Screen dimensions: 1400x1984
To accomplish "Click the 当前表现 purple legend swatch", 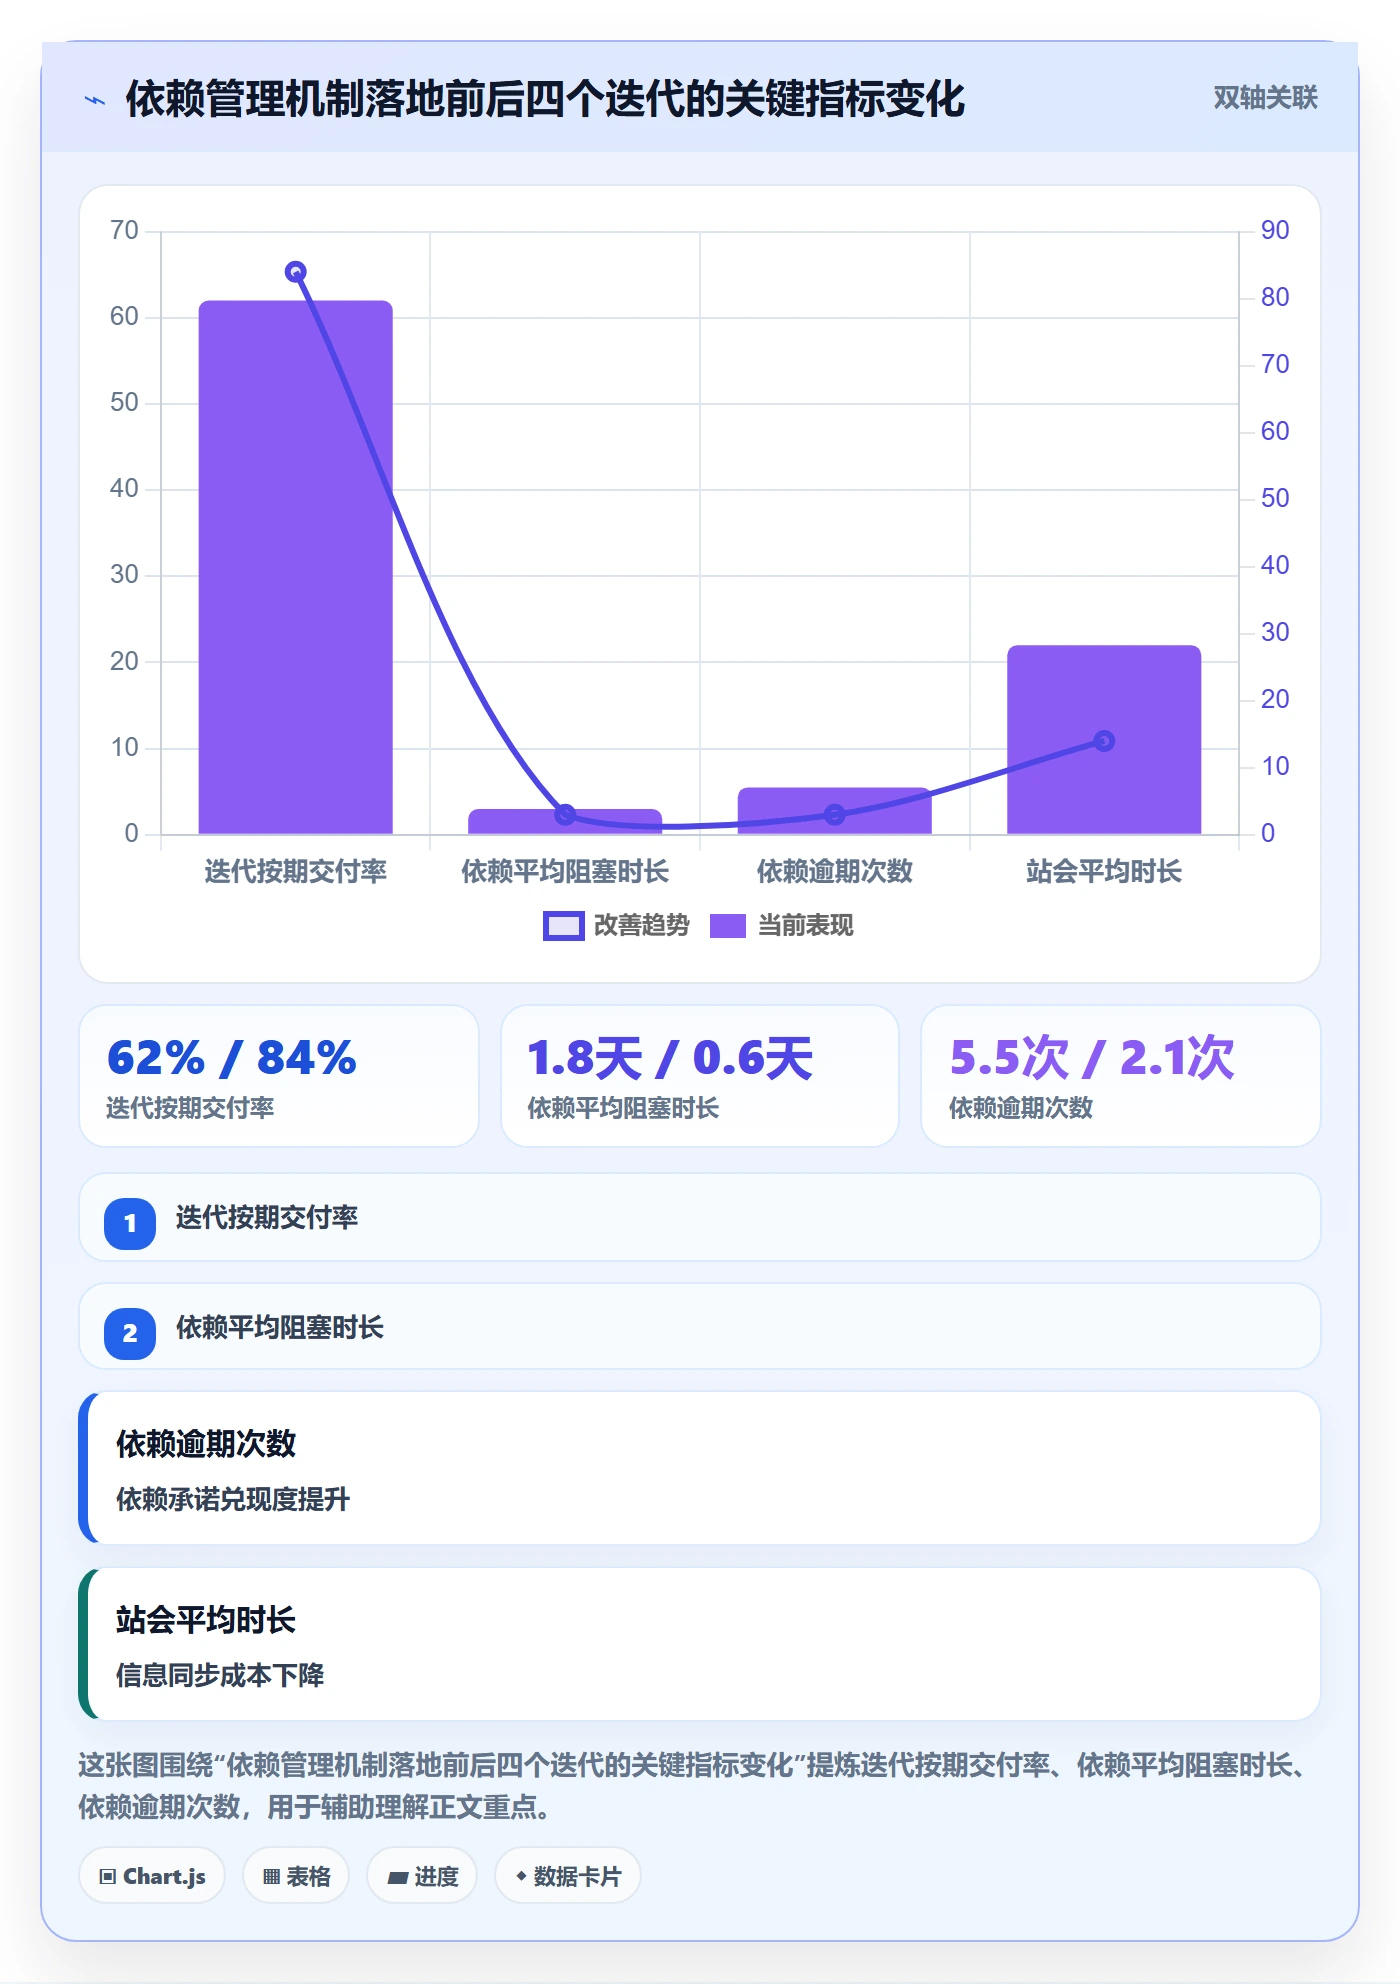I will click(728, 926).
